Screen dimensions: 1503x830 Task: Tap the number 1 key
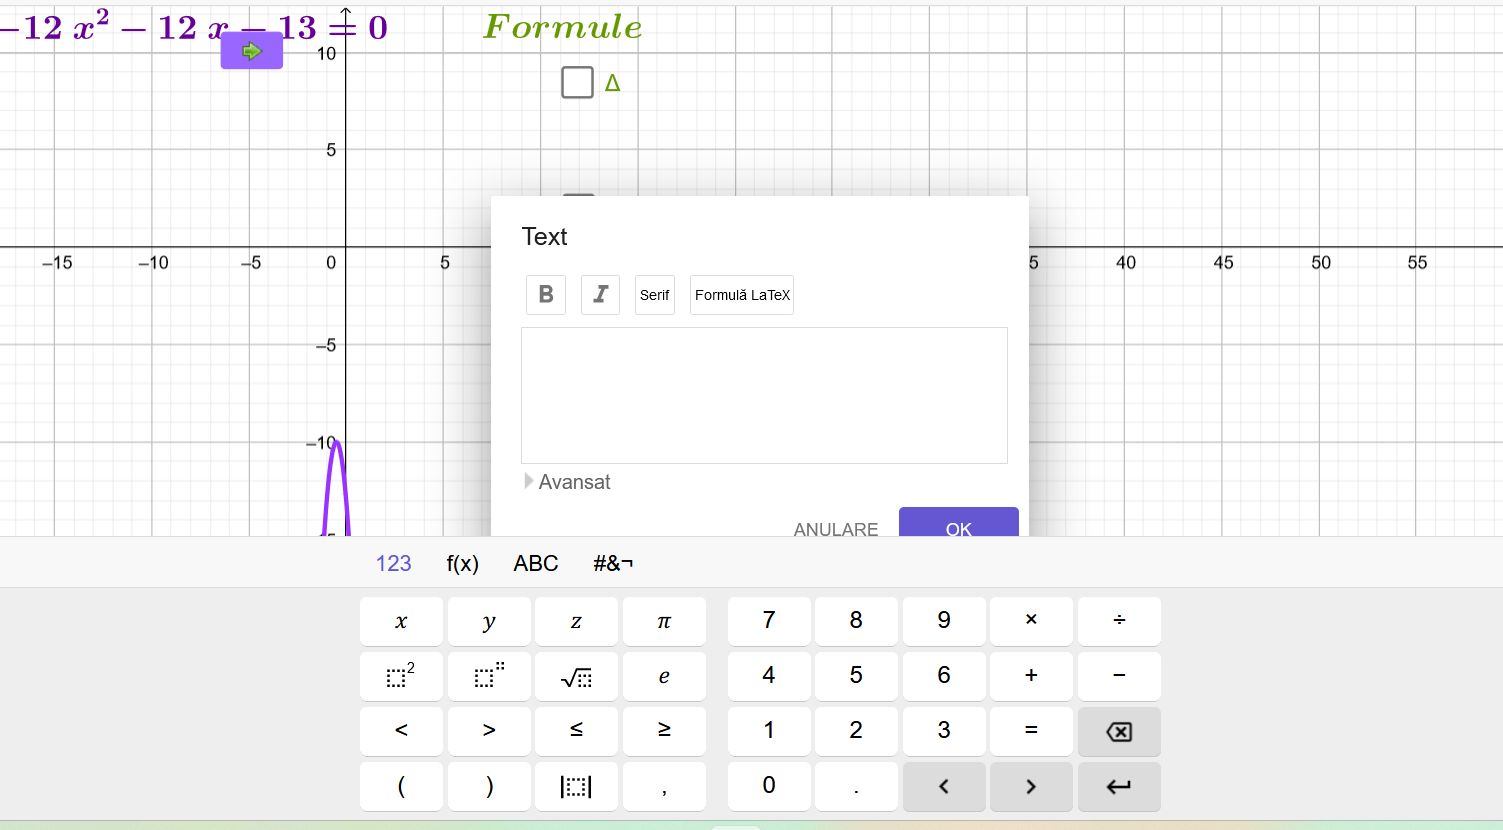(769, 731)
